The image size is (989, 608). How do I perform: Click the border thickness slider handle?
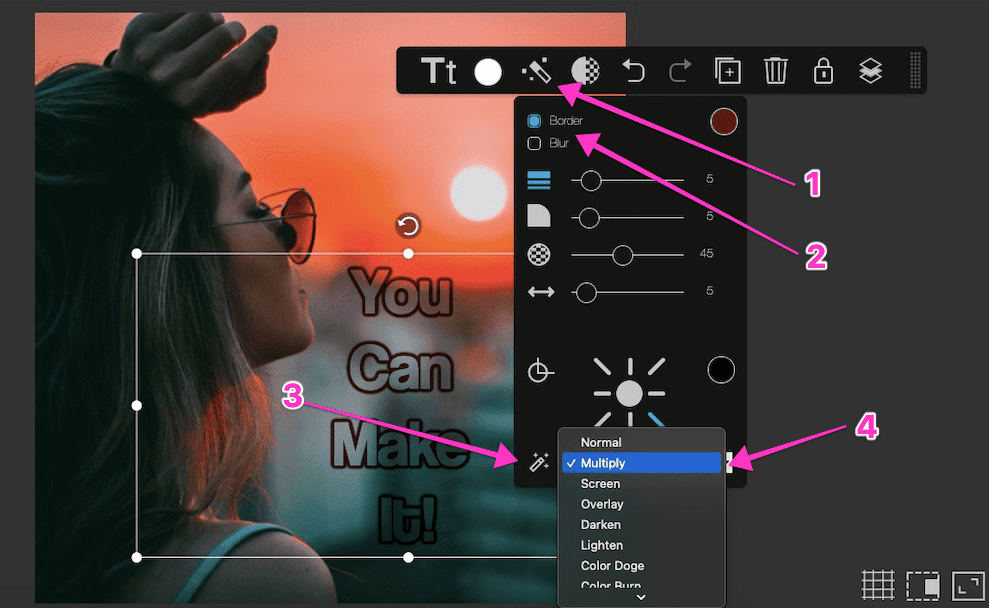coord(591,180)
